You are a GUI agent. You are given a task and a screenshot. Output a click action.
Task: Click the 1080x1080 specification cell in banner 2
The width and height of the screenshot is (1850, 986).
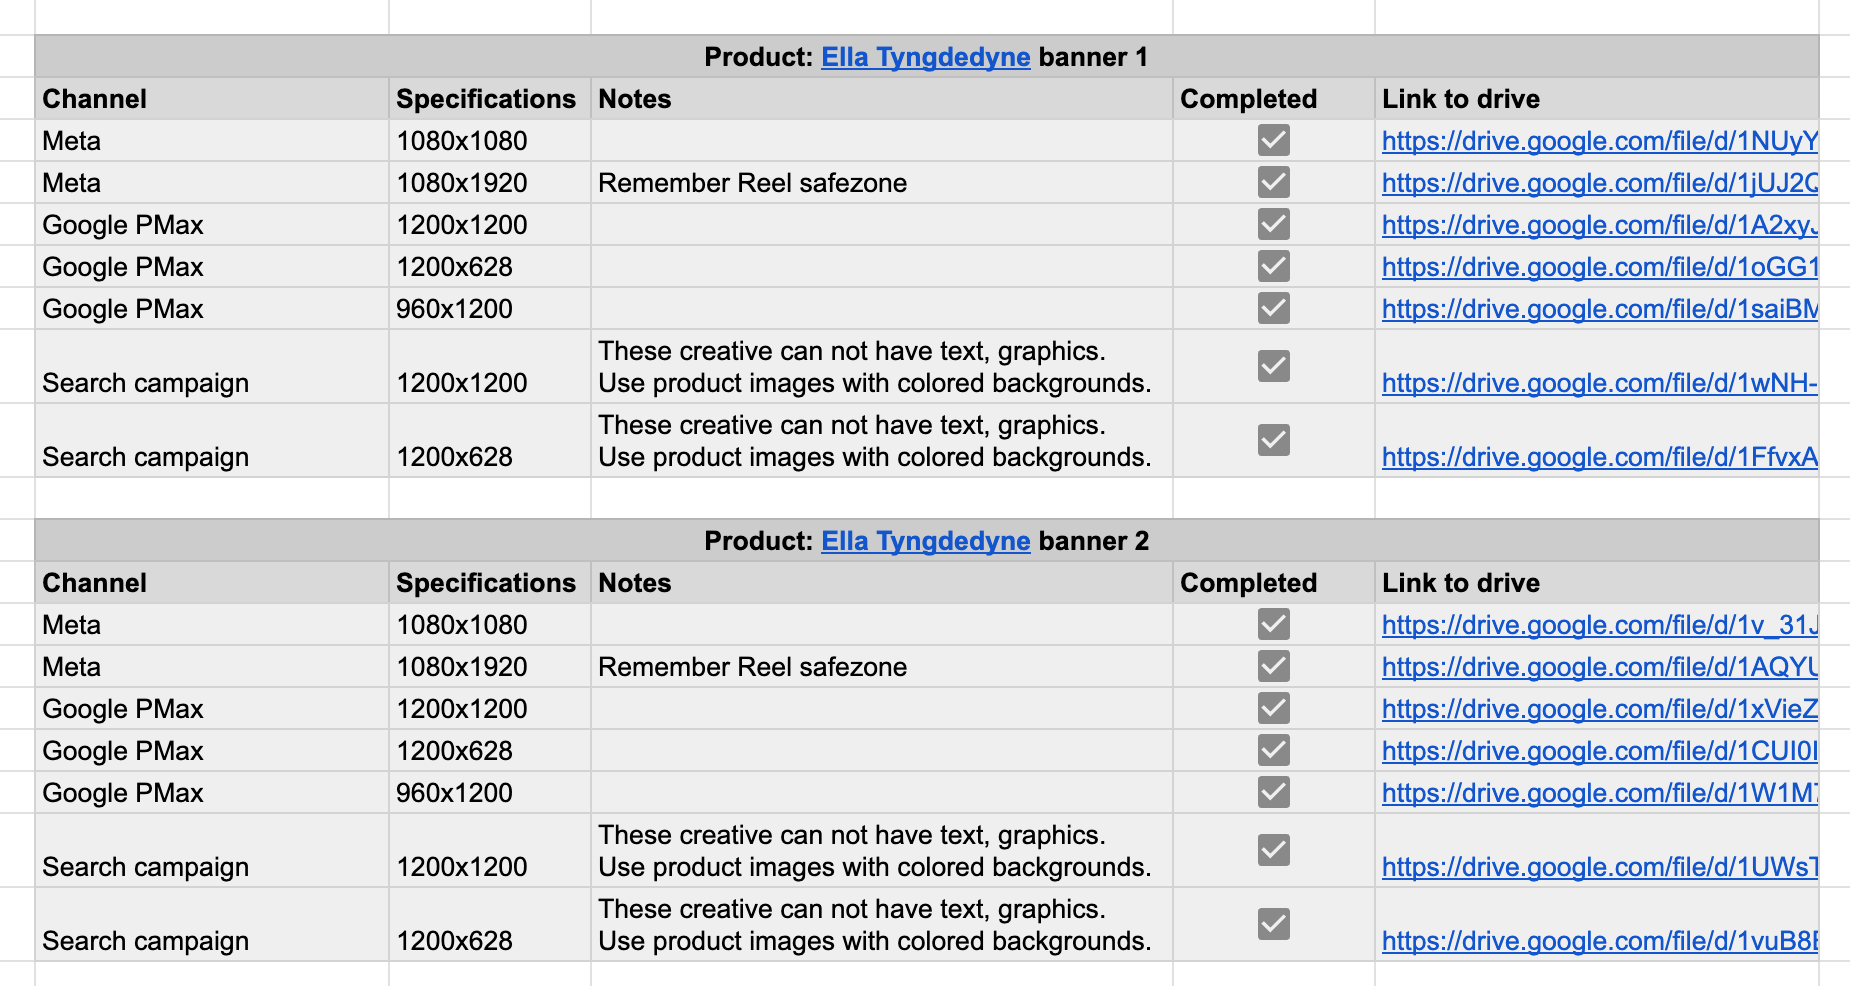pyautogui.click(x=490, y=625)
